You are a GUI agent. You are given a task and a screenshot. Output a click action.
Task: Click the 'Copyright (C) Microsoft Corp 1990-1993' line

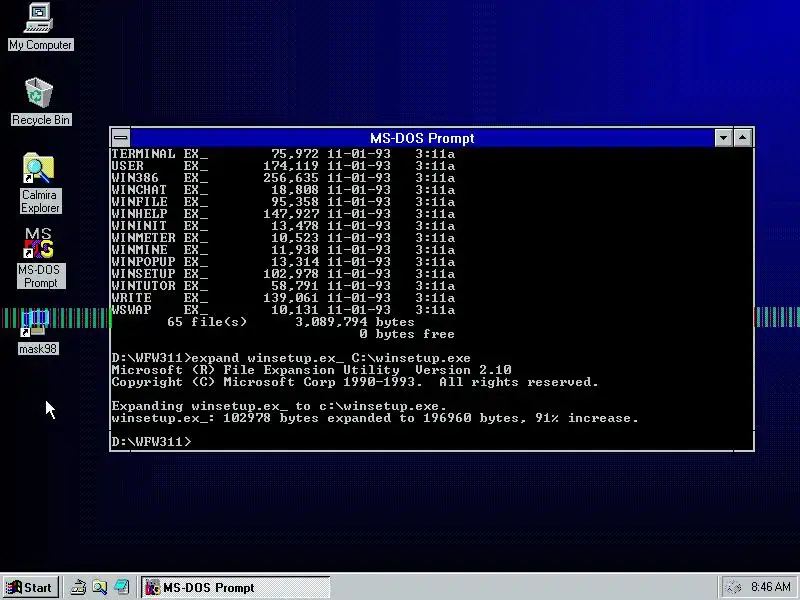coord(355,382)
